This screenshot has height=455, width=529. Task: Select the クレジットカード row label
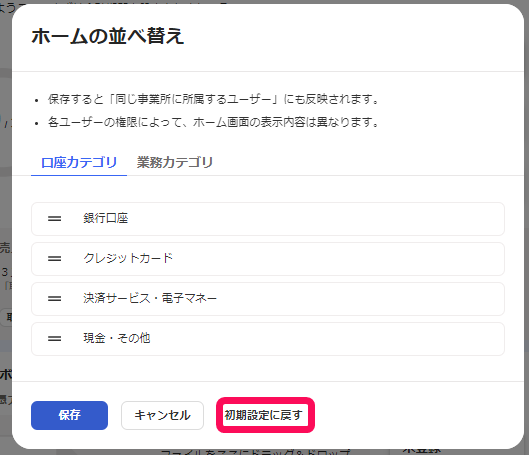[128, 258]
